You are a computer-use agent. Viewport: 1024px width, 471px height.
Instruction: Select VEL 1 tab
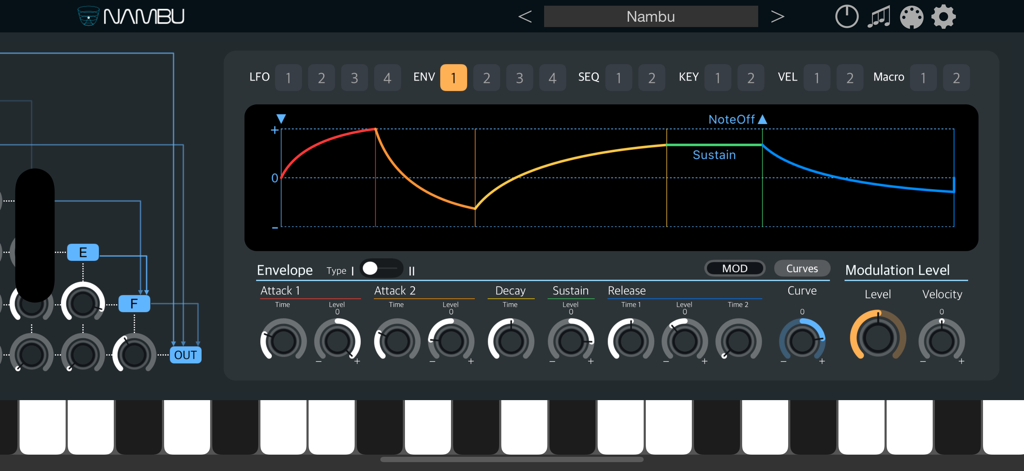pyautogui.click(x=817, y=78)
